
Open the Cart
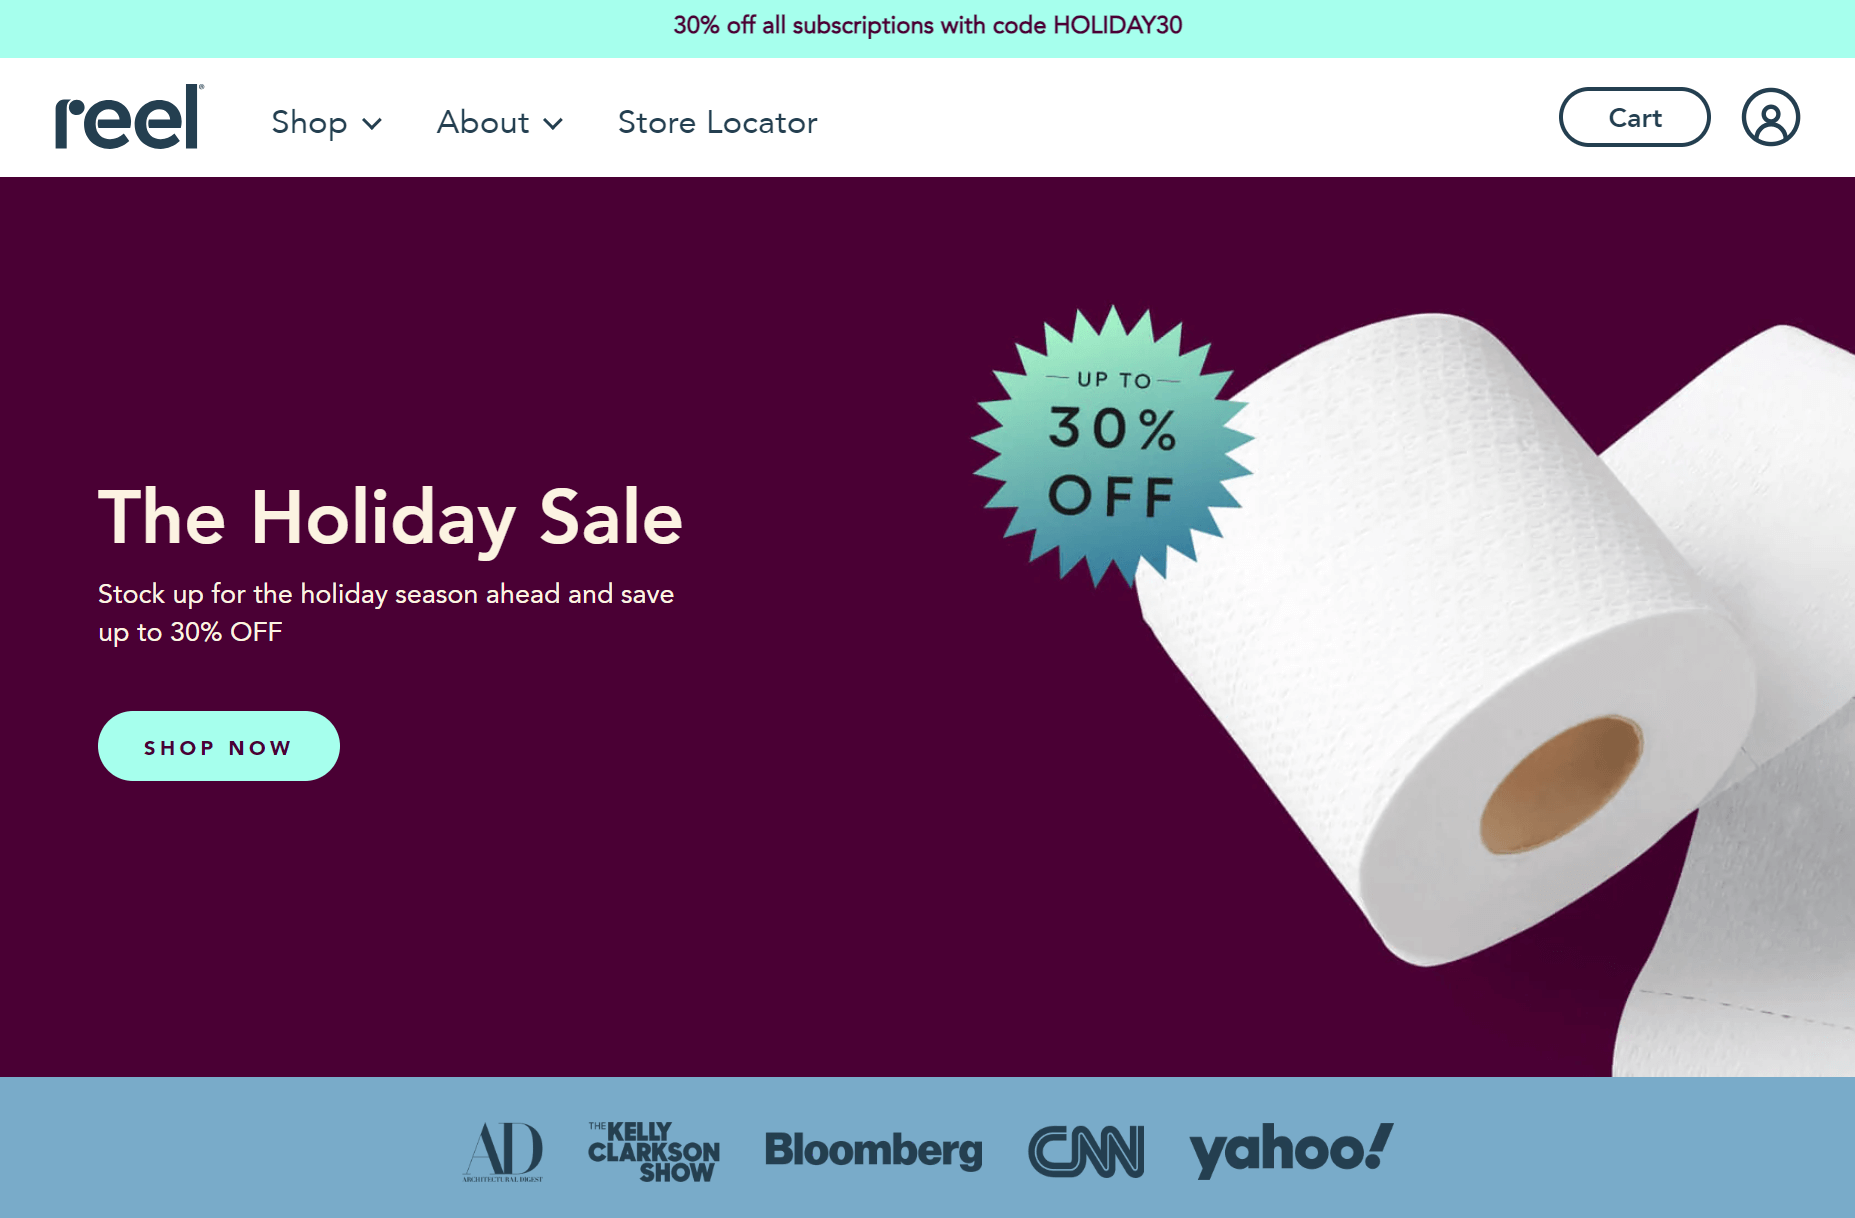pos(1634,117)
